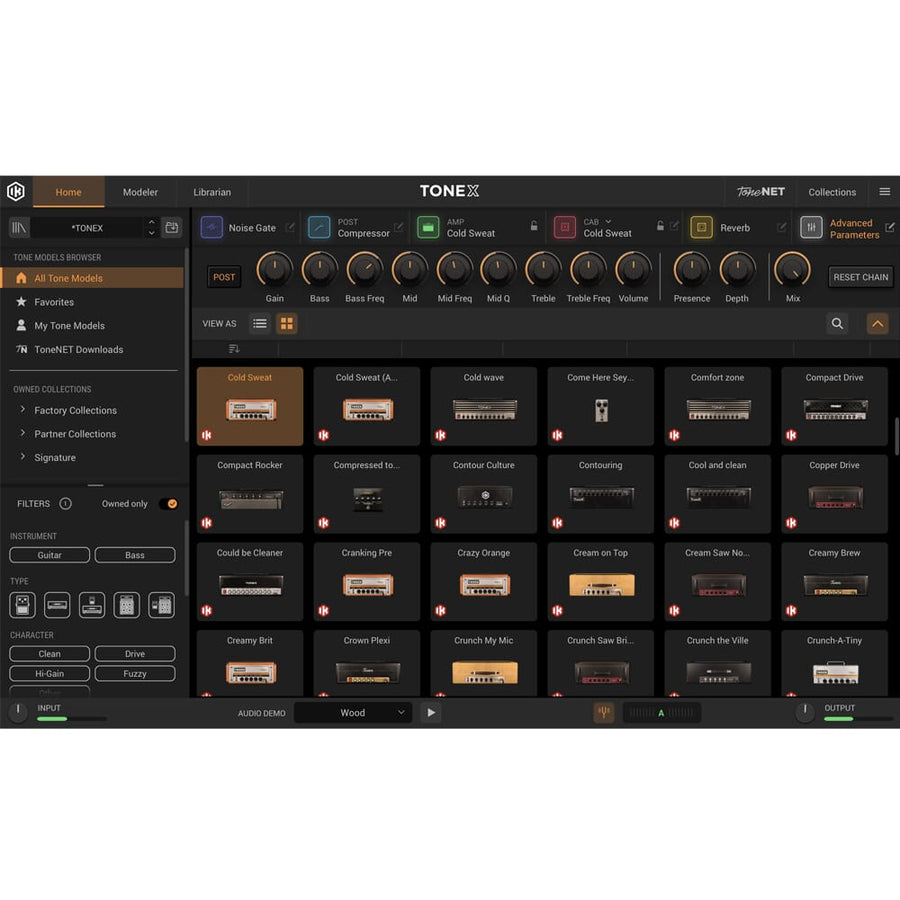Switch to the Home tab
Viewport: 900px width, 900px height.
pos(68,192)
